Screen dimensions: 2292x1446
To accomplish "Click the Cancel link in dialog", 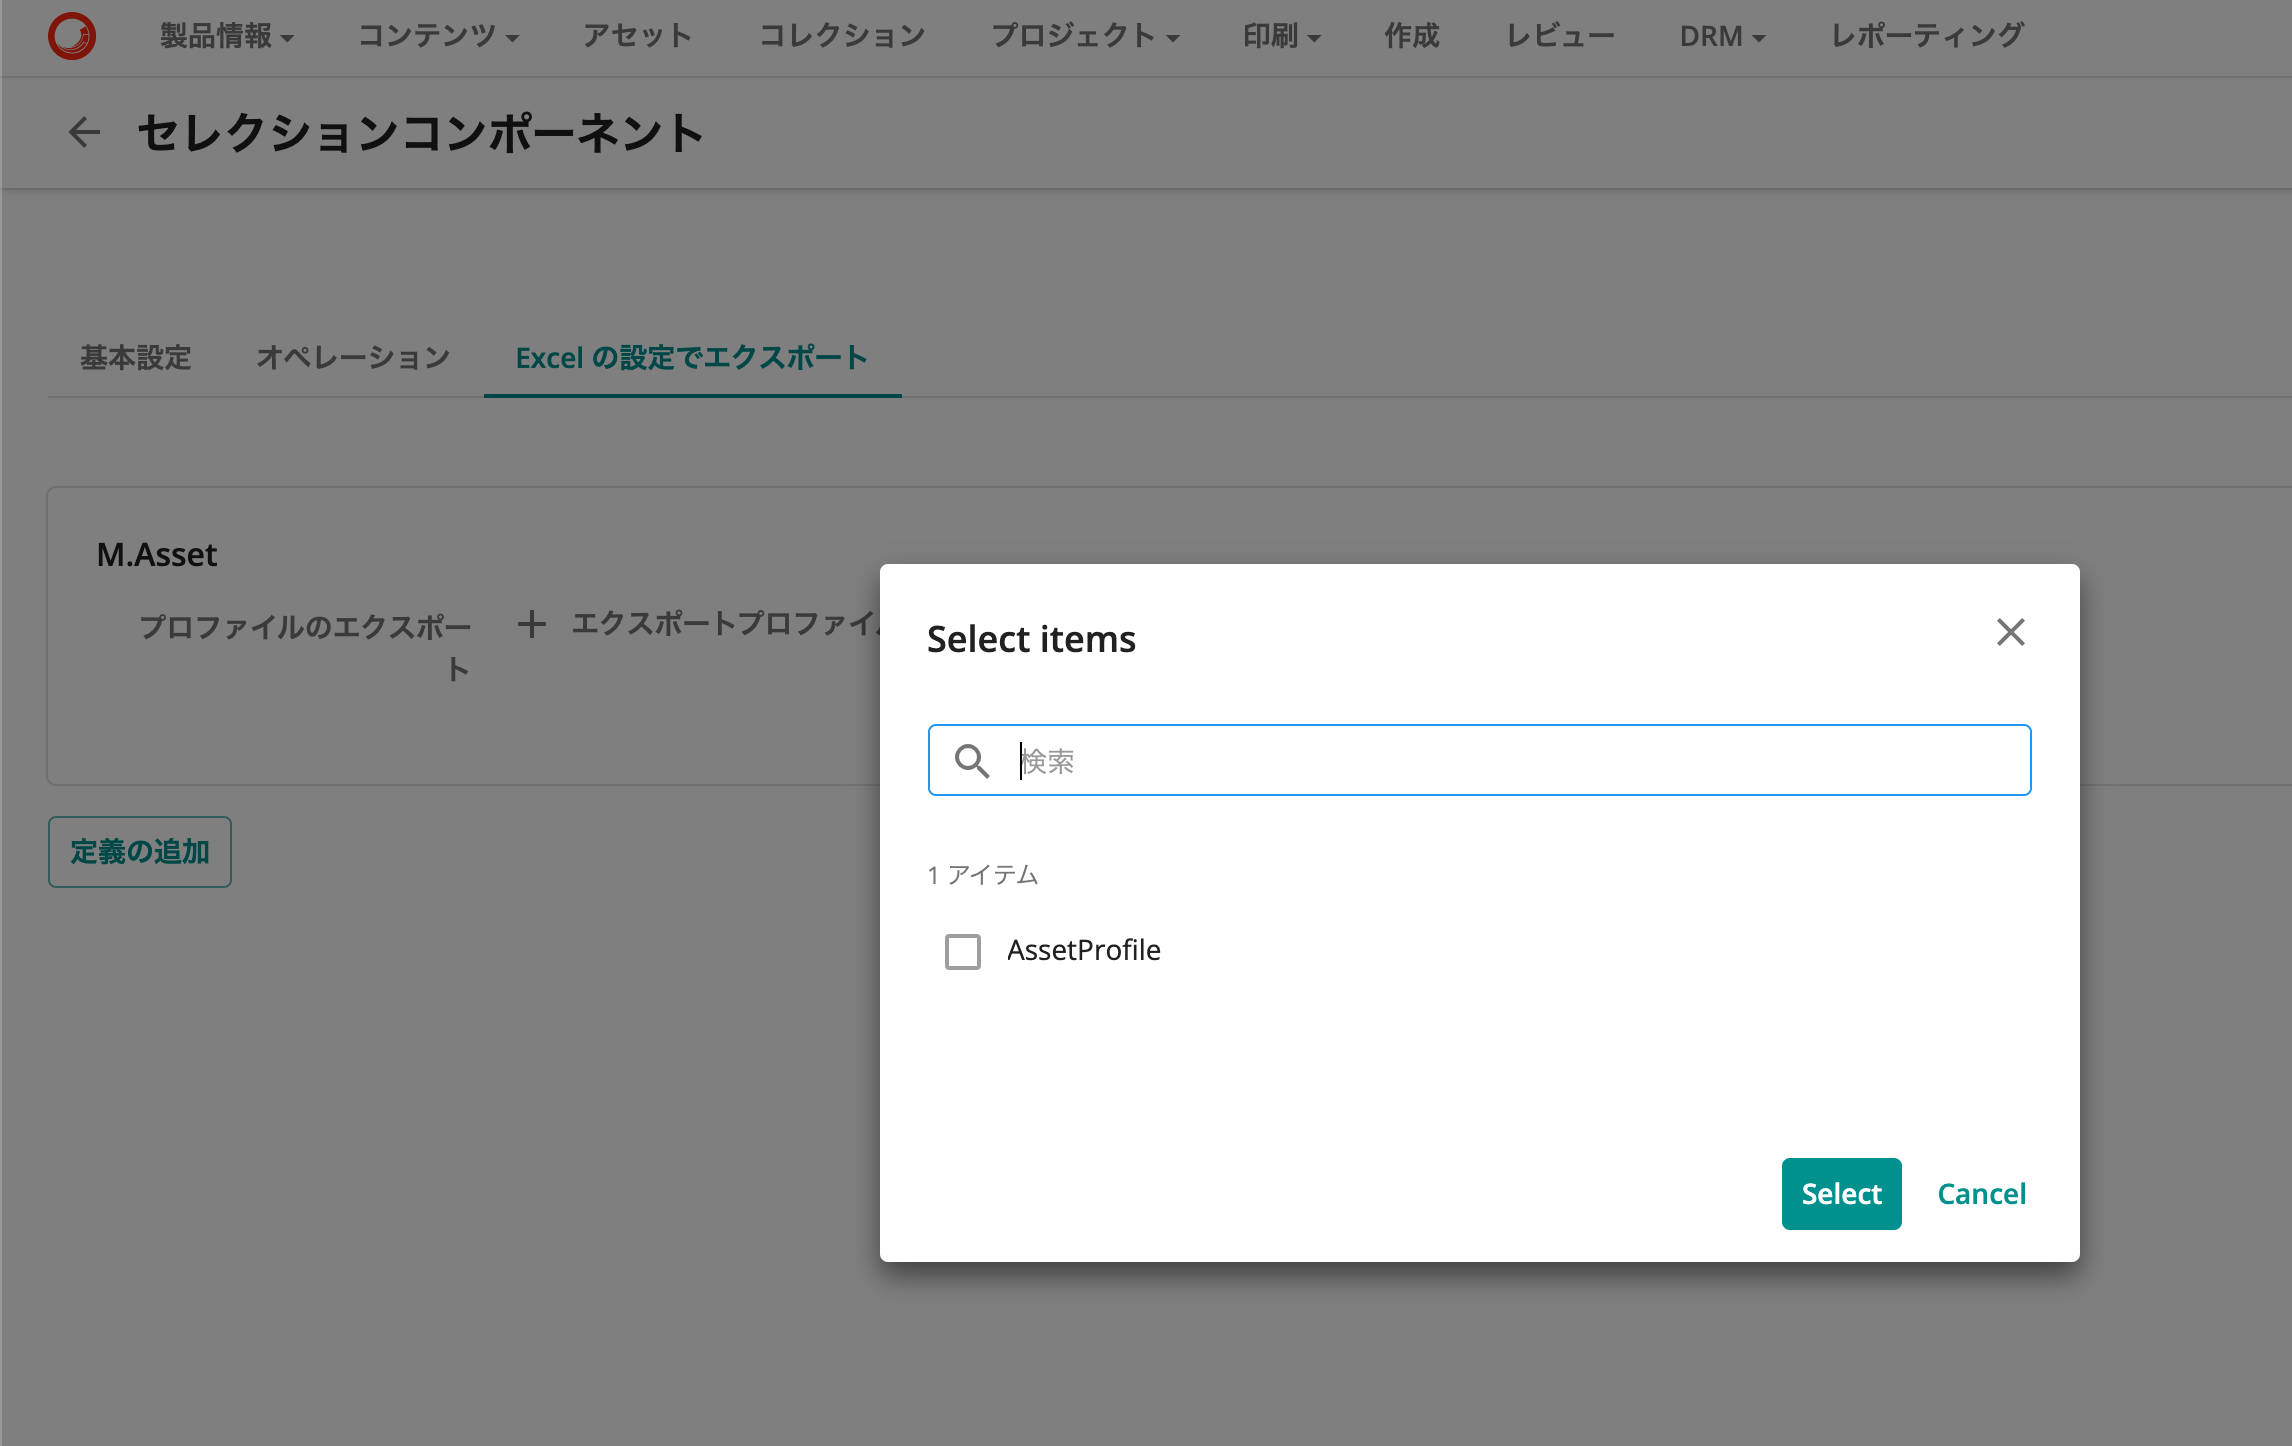I will [x=1981, y=1193].
